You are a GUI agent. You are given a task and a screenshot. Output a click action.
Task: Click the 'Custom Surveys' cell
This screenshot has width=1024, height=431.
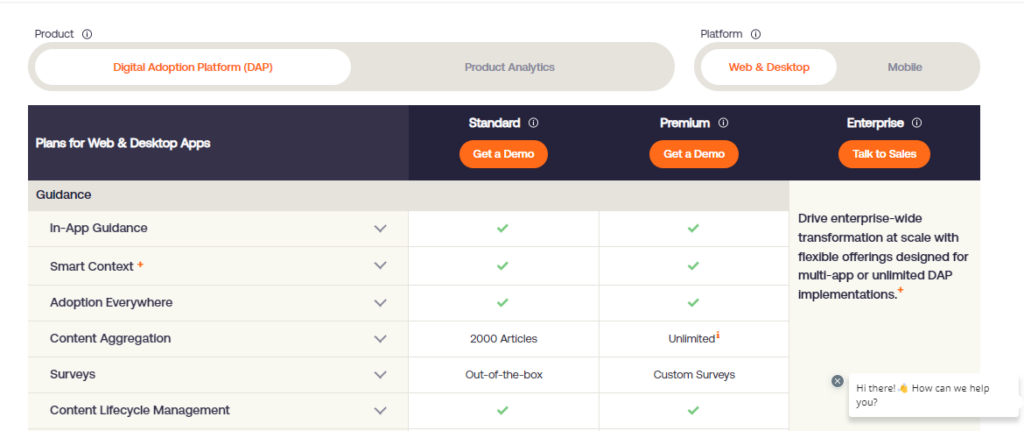pos(694,375)
